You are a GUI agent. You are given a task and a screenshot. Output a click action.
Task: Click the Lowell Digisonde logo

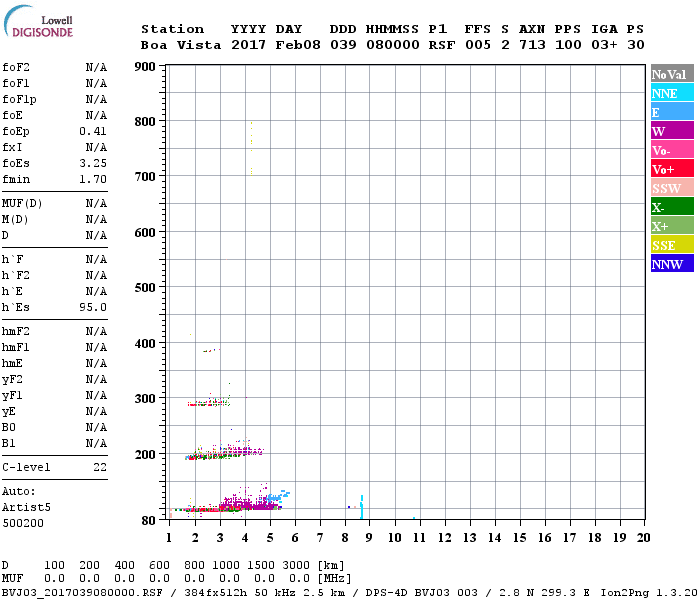(x=38, y=22)
